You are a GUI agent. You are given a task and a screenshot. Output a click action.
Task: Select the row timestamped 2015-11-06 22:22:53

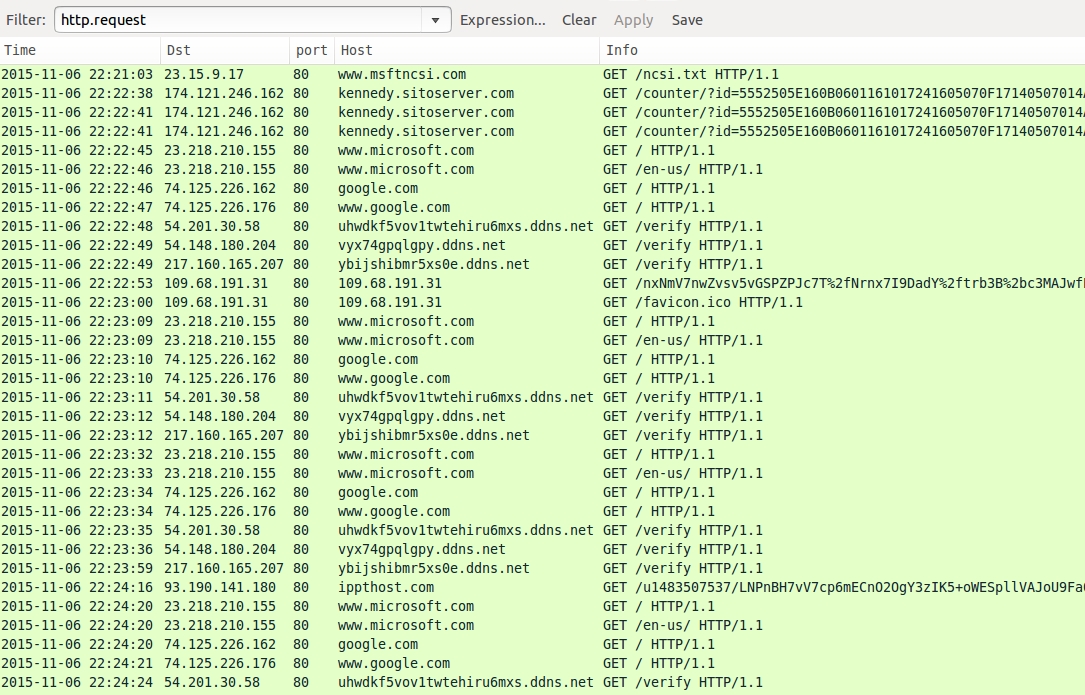pyautogui.click(x=542, y=283)
